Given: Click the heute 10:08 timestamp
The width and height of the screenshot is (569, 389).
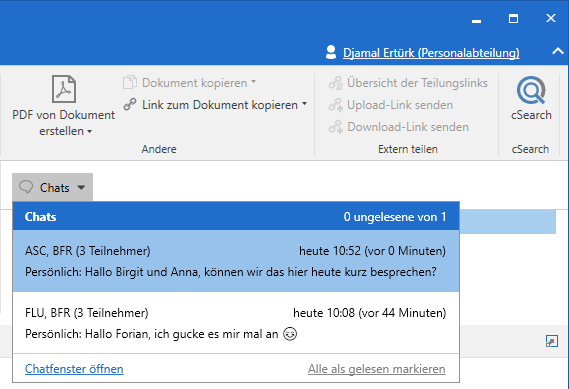Looking at the screenshot, I should click(x=369, y=313).
